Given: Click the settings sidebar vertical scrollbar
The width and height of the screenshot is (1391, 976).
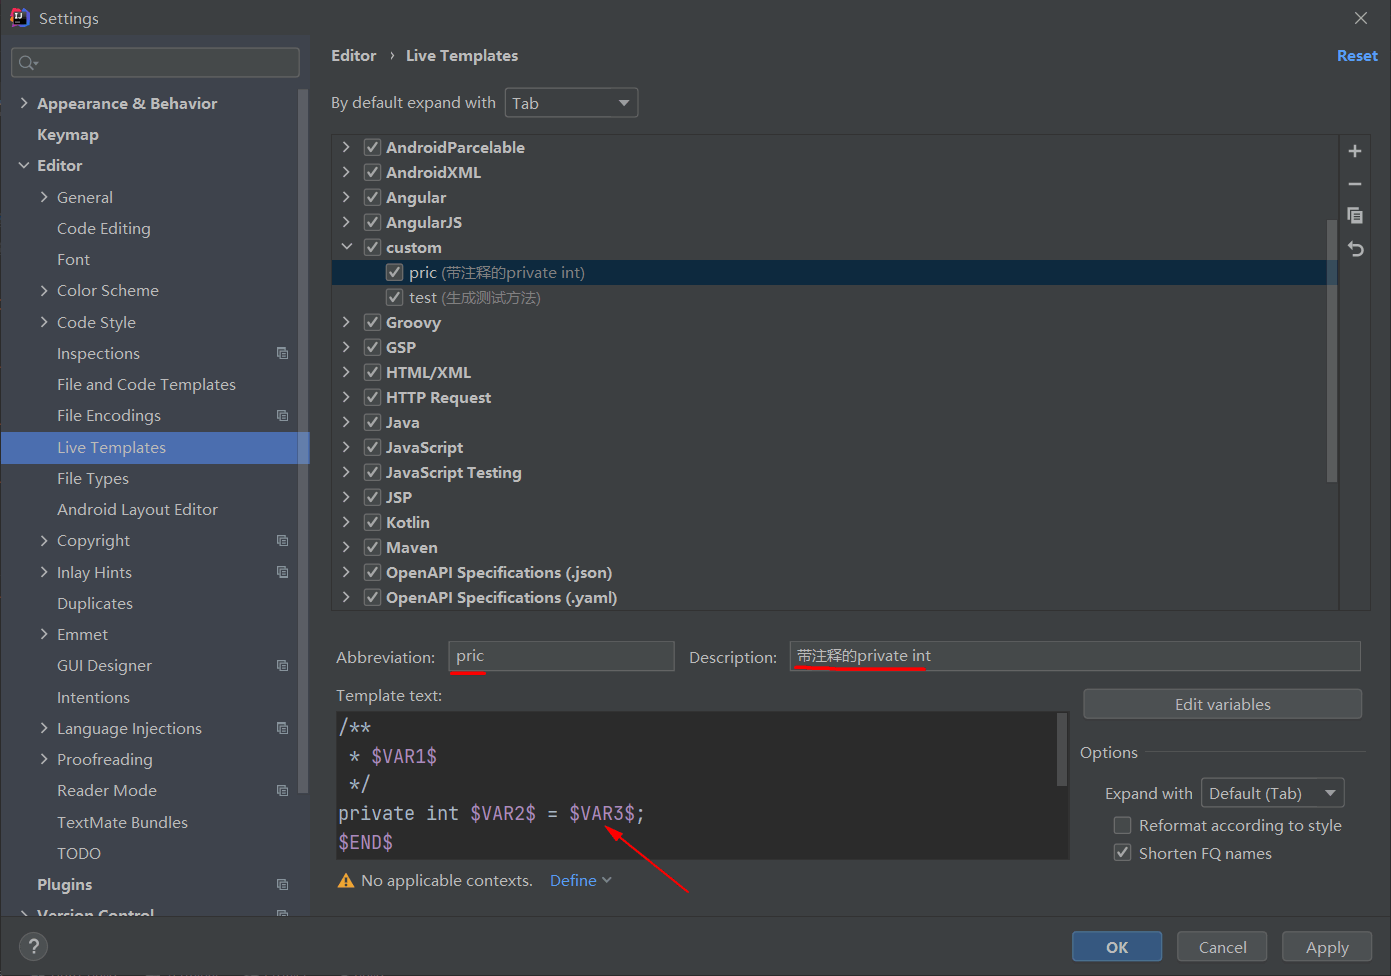Looking at the screenshot, I should click(x=303, y=440).
